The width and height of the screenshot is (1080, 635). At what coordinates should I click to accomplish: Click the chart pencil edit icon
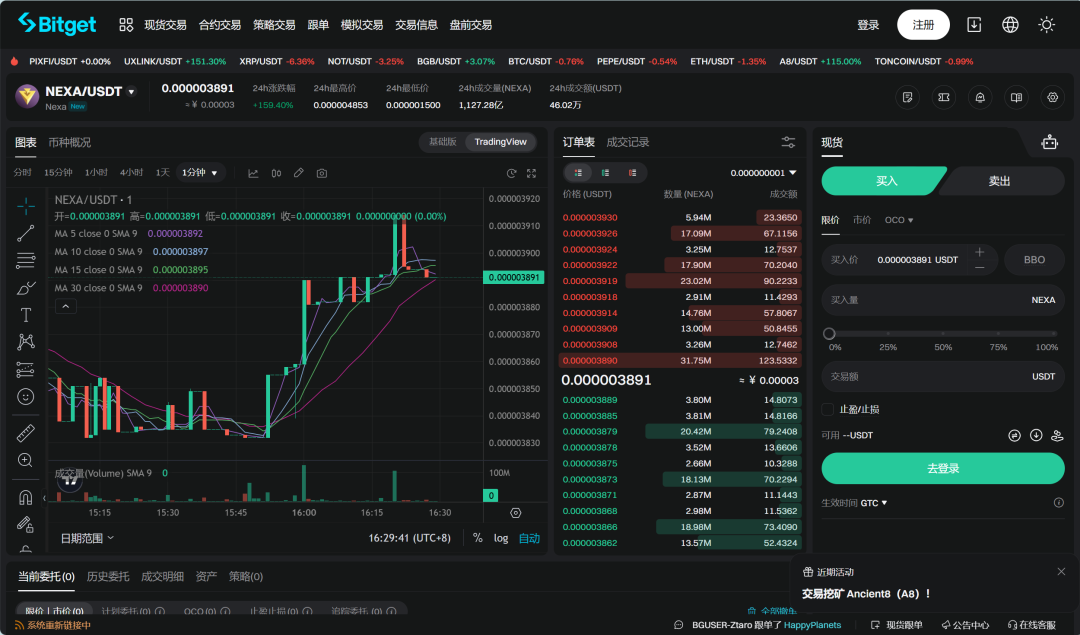click(299, 173)
